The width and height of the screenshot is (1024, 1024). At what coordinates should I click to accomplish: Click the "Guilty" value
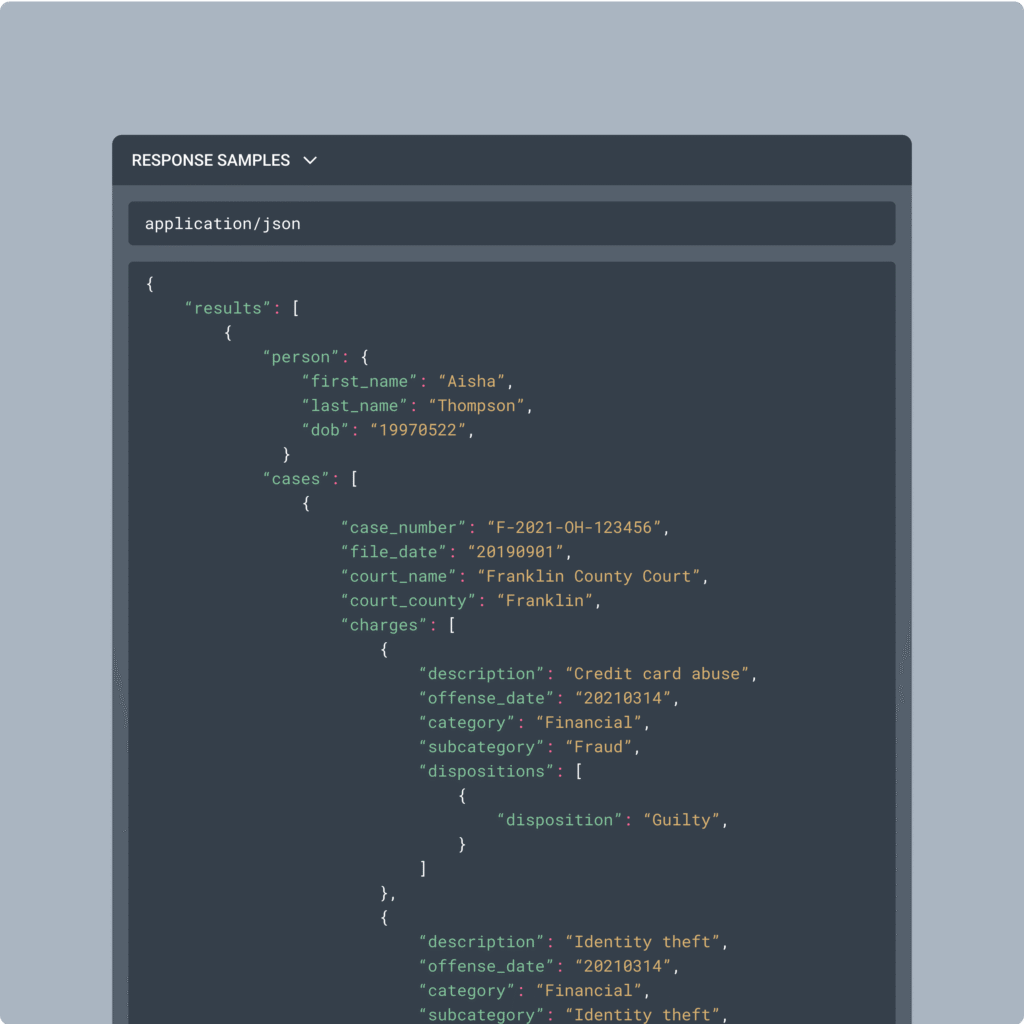tap(681, 820)
